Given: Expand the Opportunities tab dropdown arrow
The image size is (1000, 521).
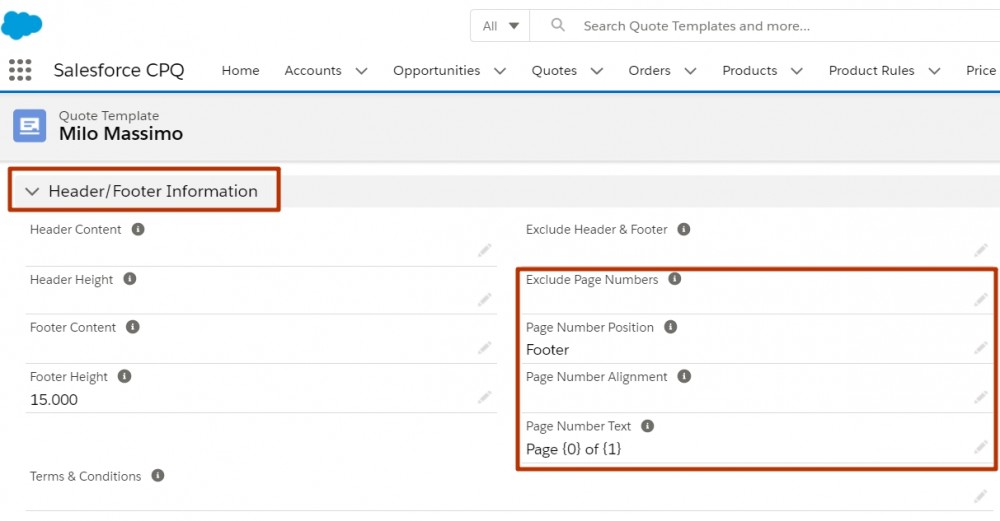Looking at the screenshot, I should coord(500,71).
